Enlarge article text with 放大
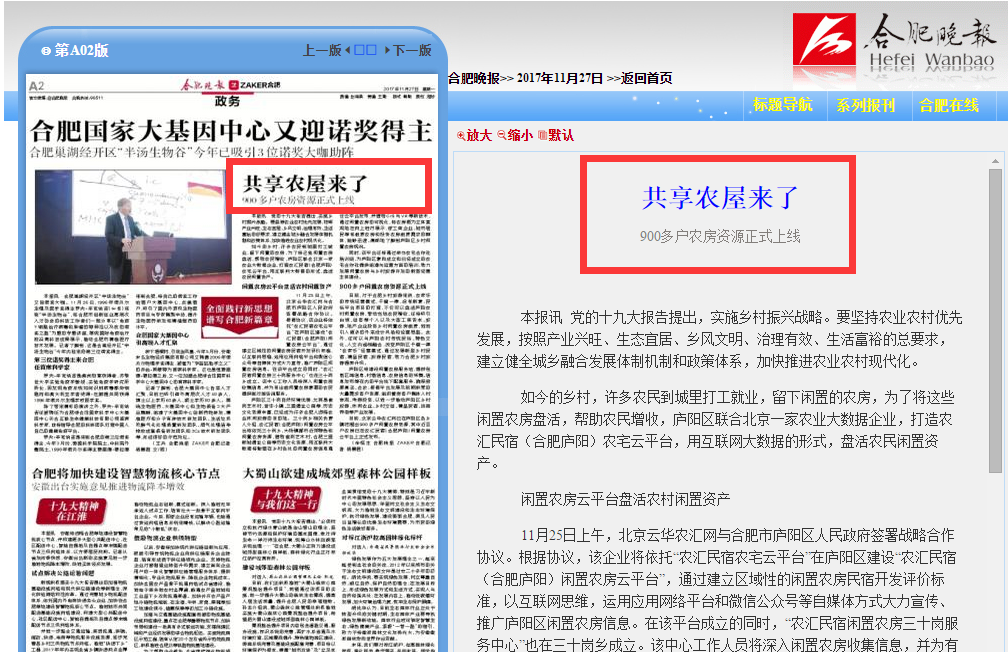 [474, 135]
